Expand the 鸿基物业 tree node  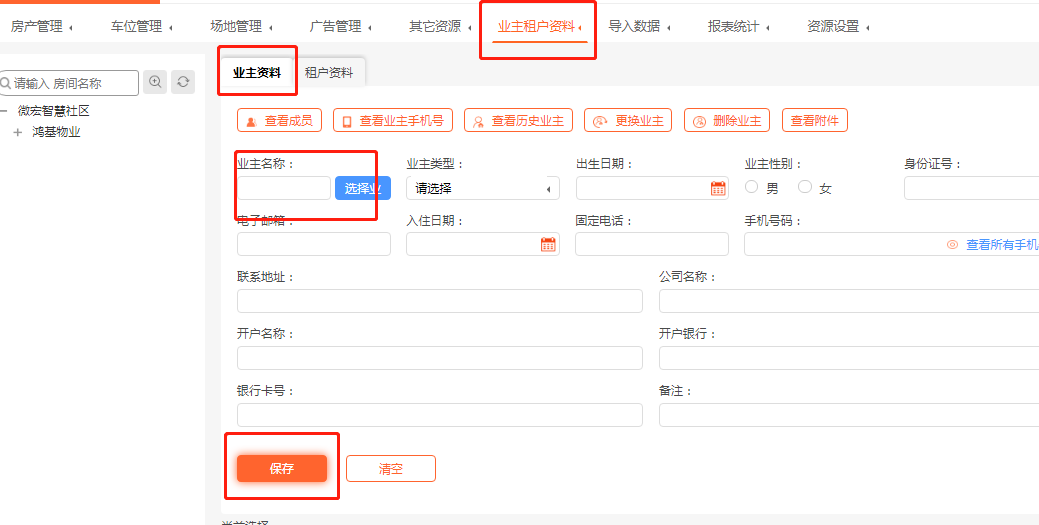(17, 131)
